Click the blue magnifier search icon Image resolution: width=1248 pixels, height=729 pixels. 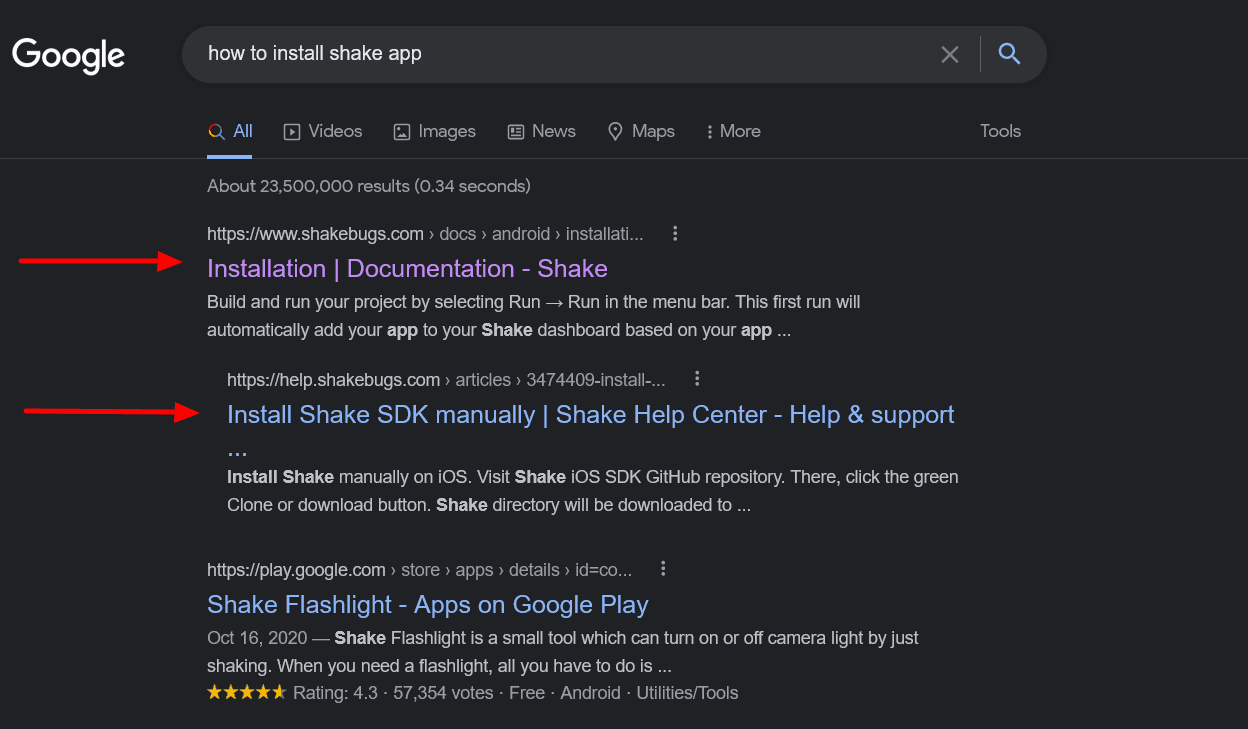pos(1009,54)
